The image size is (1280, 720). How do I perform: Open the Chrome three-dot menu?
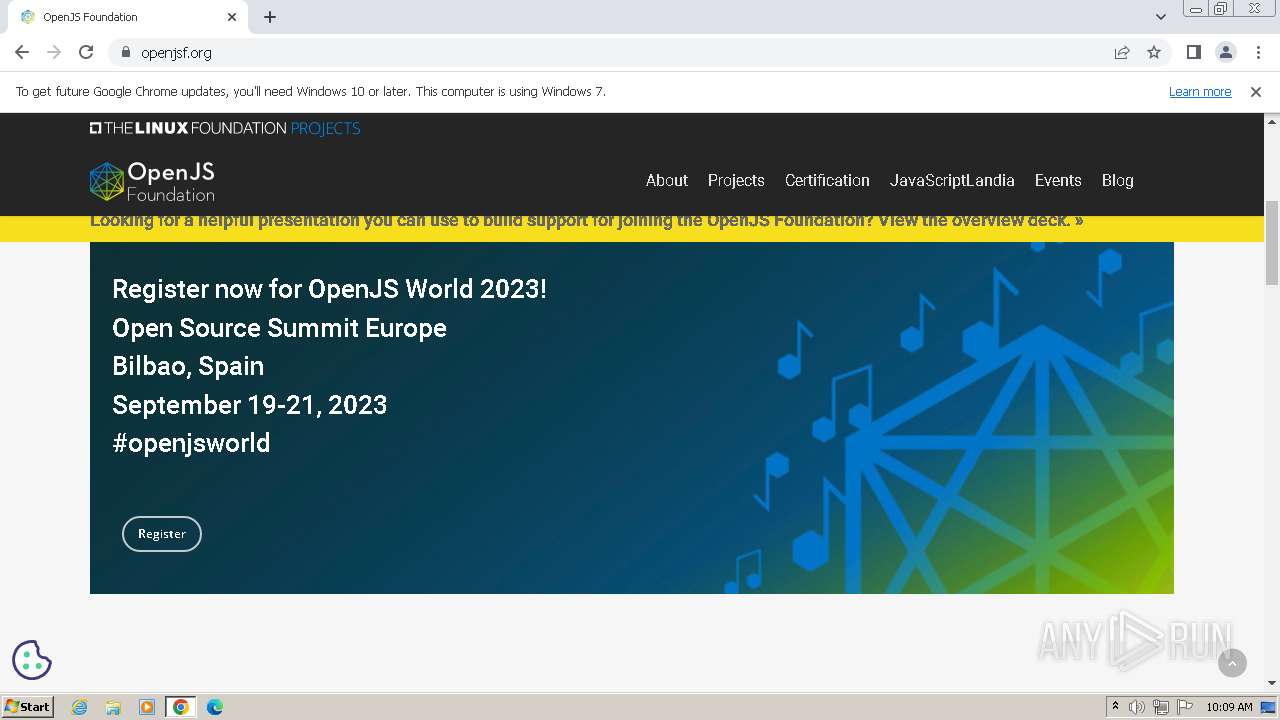pos(1257,52)
